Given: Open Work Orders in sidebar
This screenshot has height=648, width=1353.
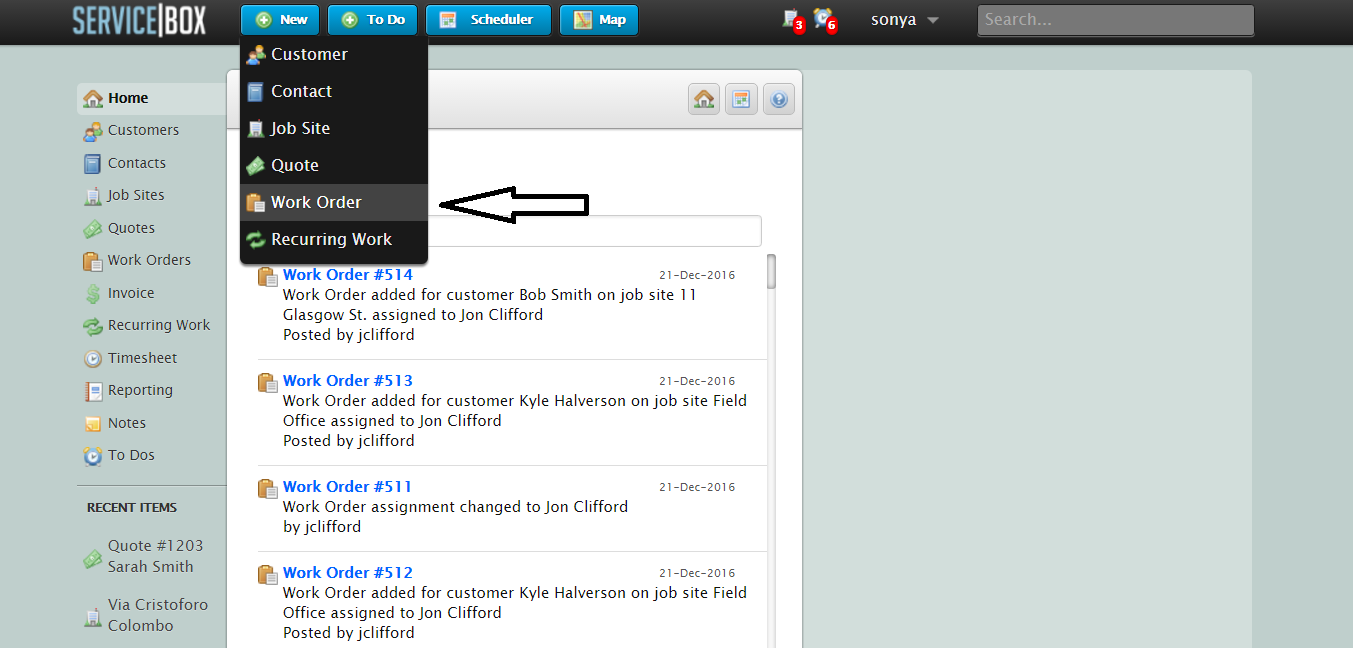Looking at the screenshot, I should 149,260.
